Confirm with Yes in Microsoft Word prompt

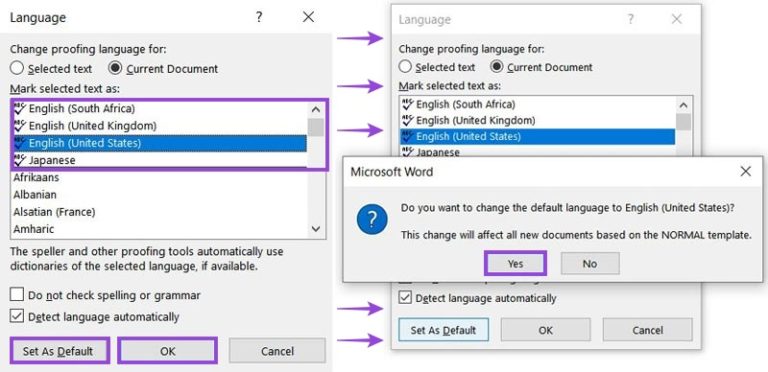515,264
